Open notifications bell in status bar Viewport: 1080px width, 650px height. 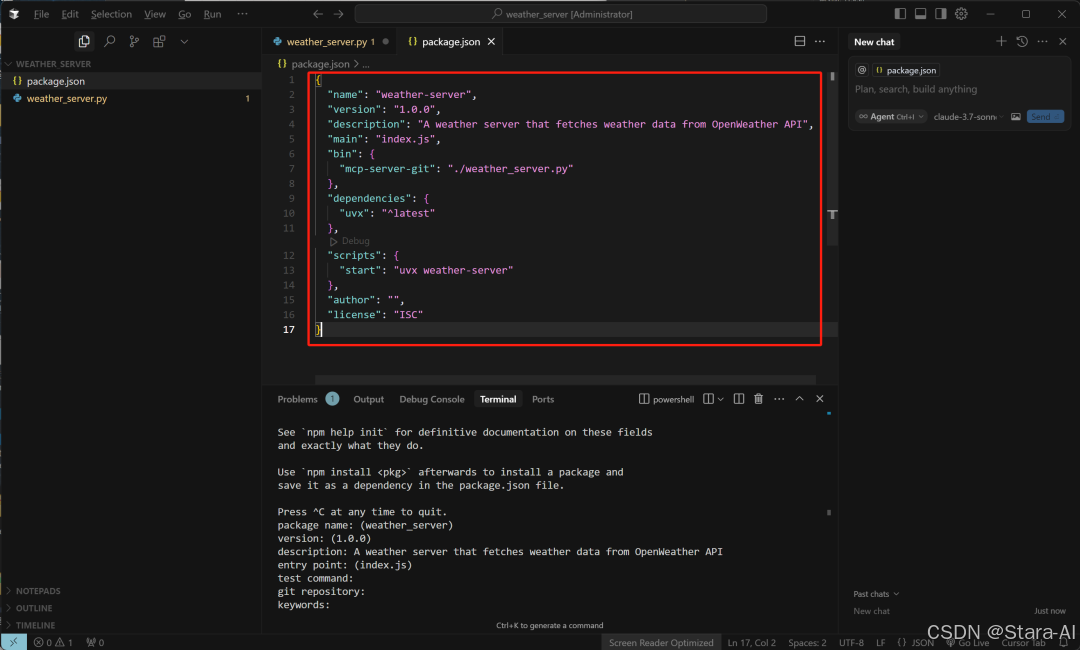click(x=1064, y=642)
